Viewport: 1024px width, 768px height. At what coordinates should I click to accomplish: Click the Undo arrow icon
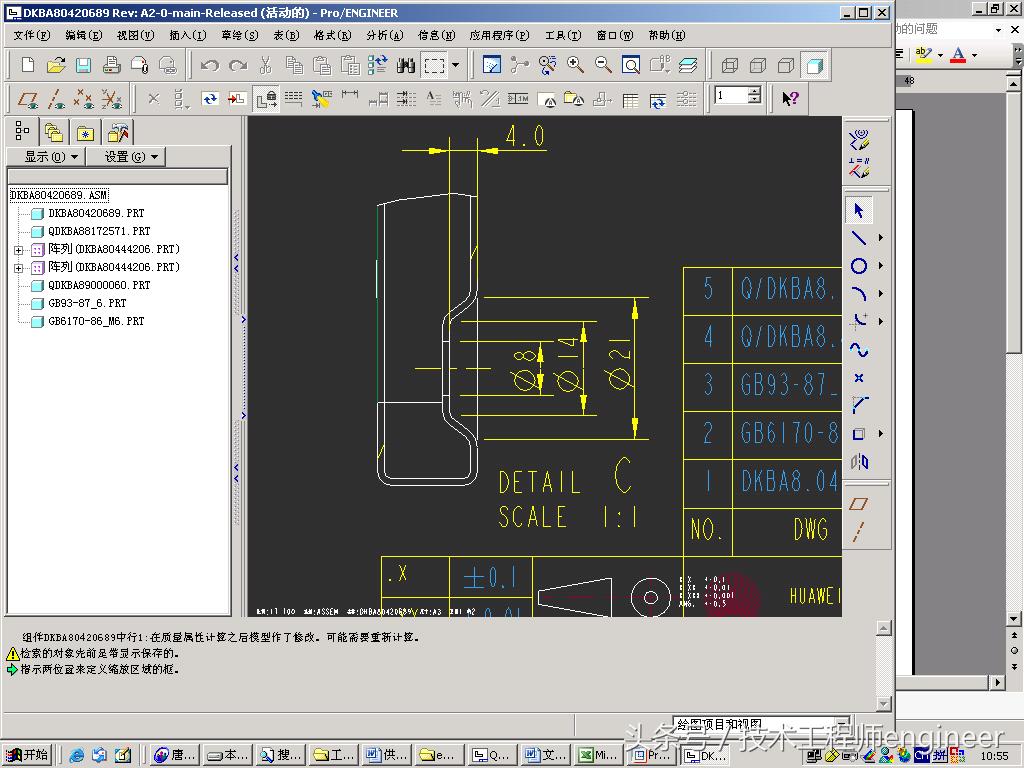[209, 65]
